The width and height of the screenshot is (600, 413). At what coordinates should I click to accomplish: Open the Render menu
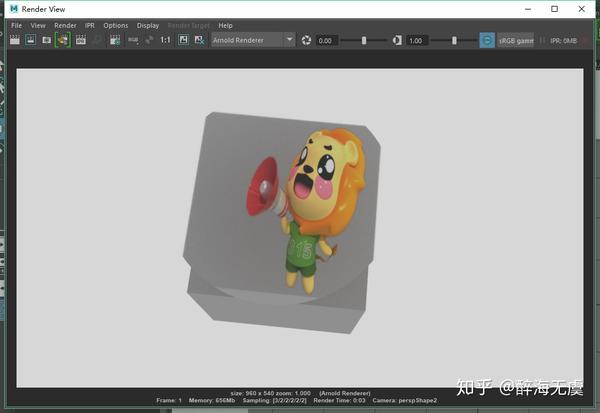point(65,25)
